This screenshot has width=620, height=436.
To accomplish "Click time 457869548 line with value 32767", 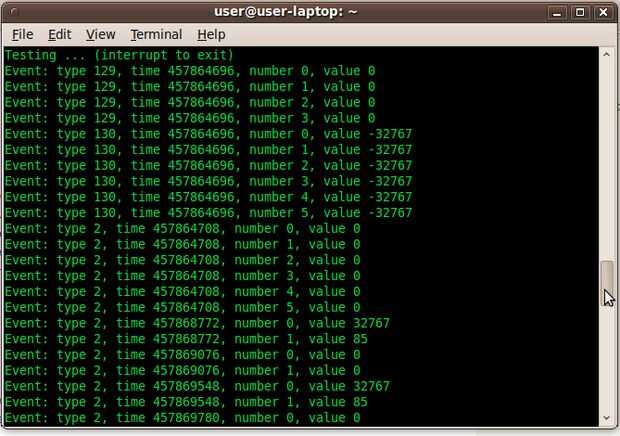I will (197, 387).
